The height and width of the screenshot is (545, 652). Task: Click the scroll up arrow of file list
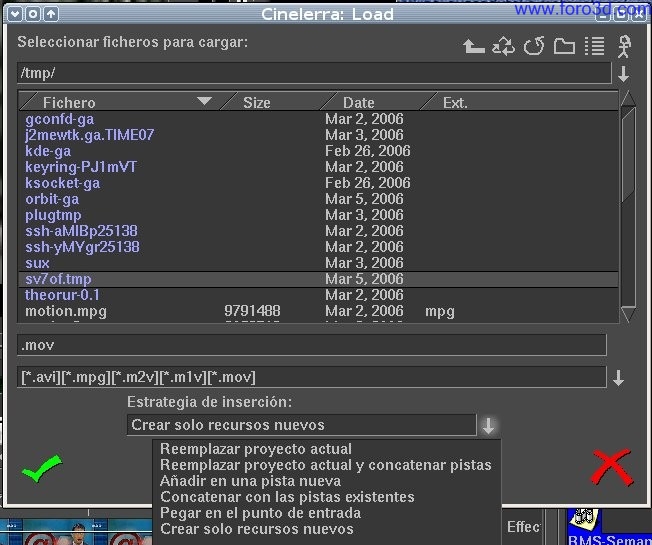[x=628, y=99]
